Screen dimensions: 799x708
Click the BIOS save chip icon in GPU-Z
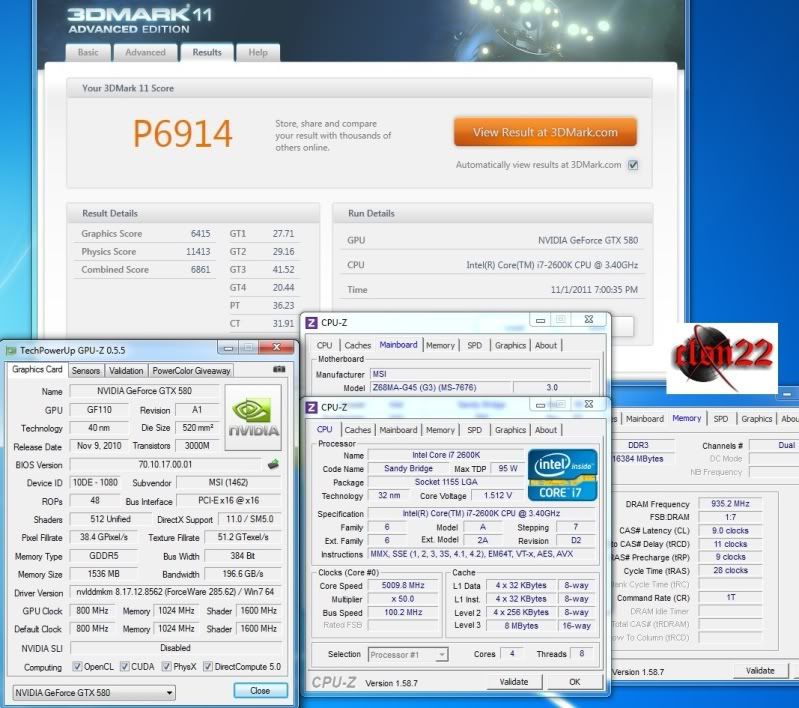tap(273, 464)
